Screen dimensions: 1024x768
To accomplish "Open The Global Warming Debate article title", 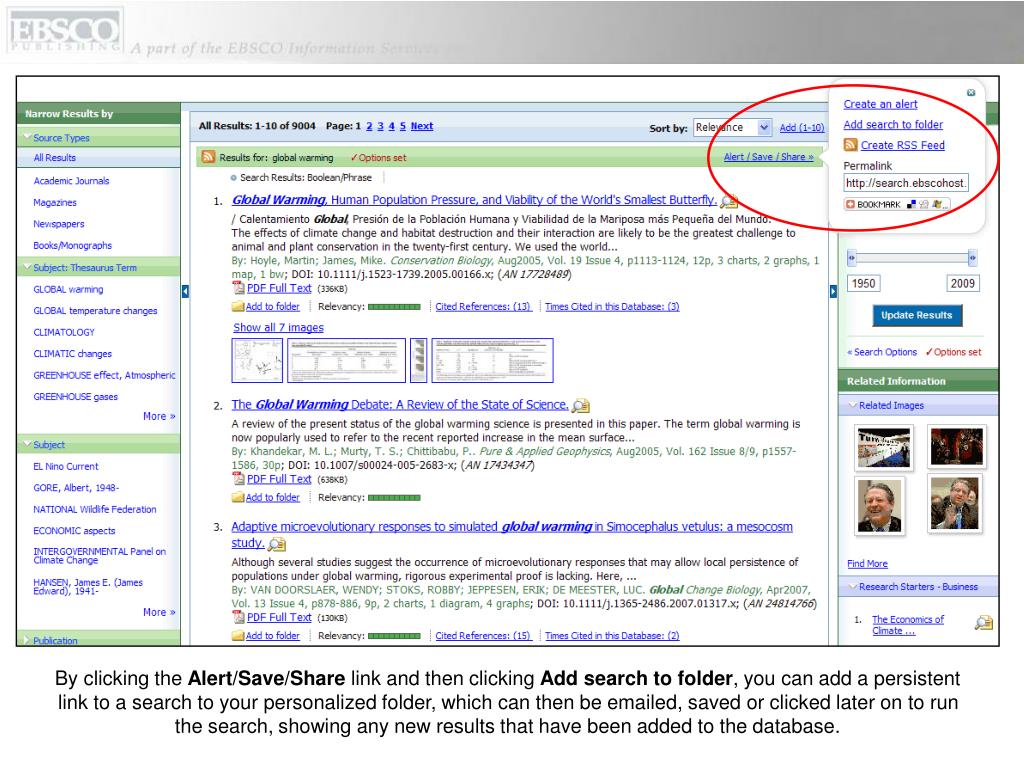I will 400,405.
